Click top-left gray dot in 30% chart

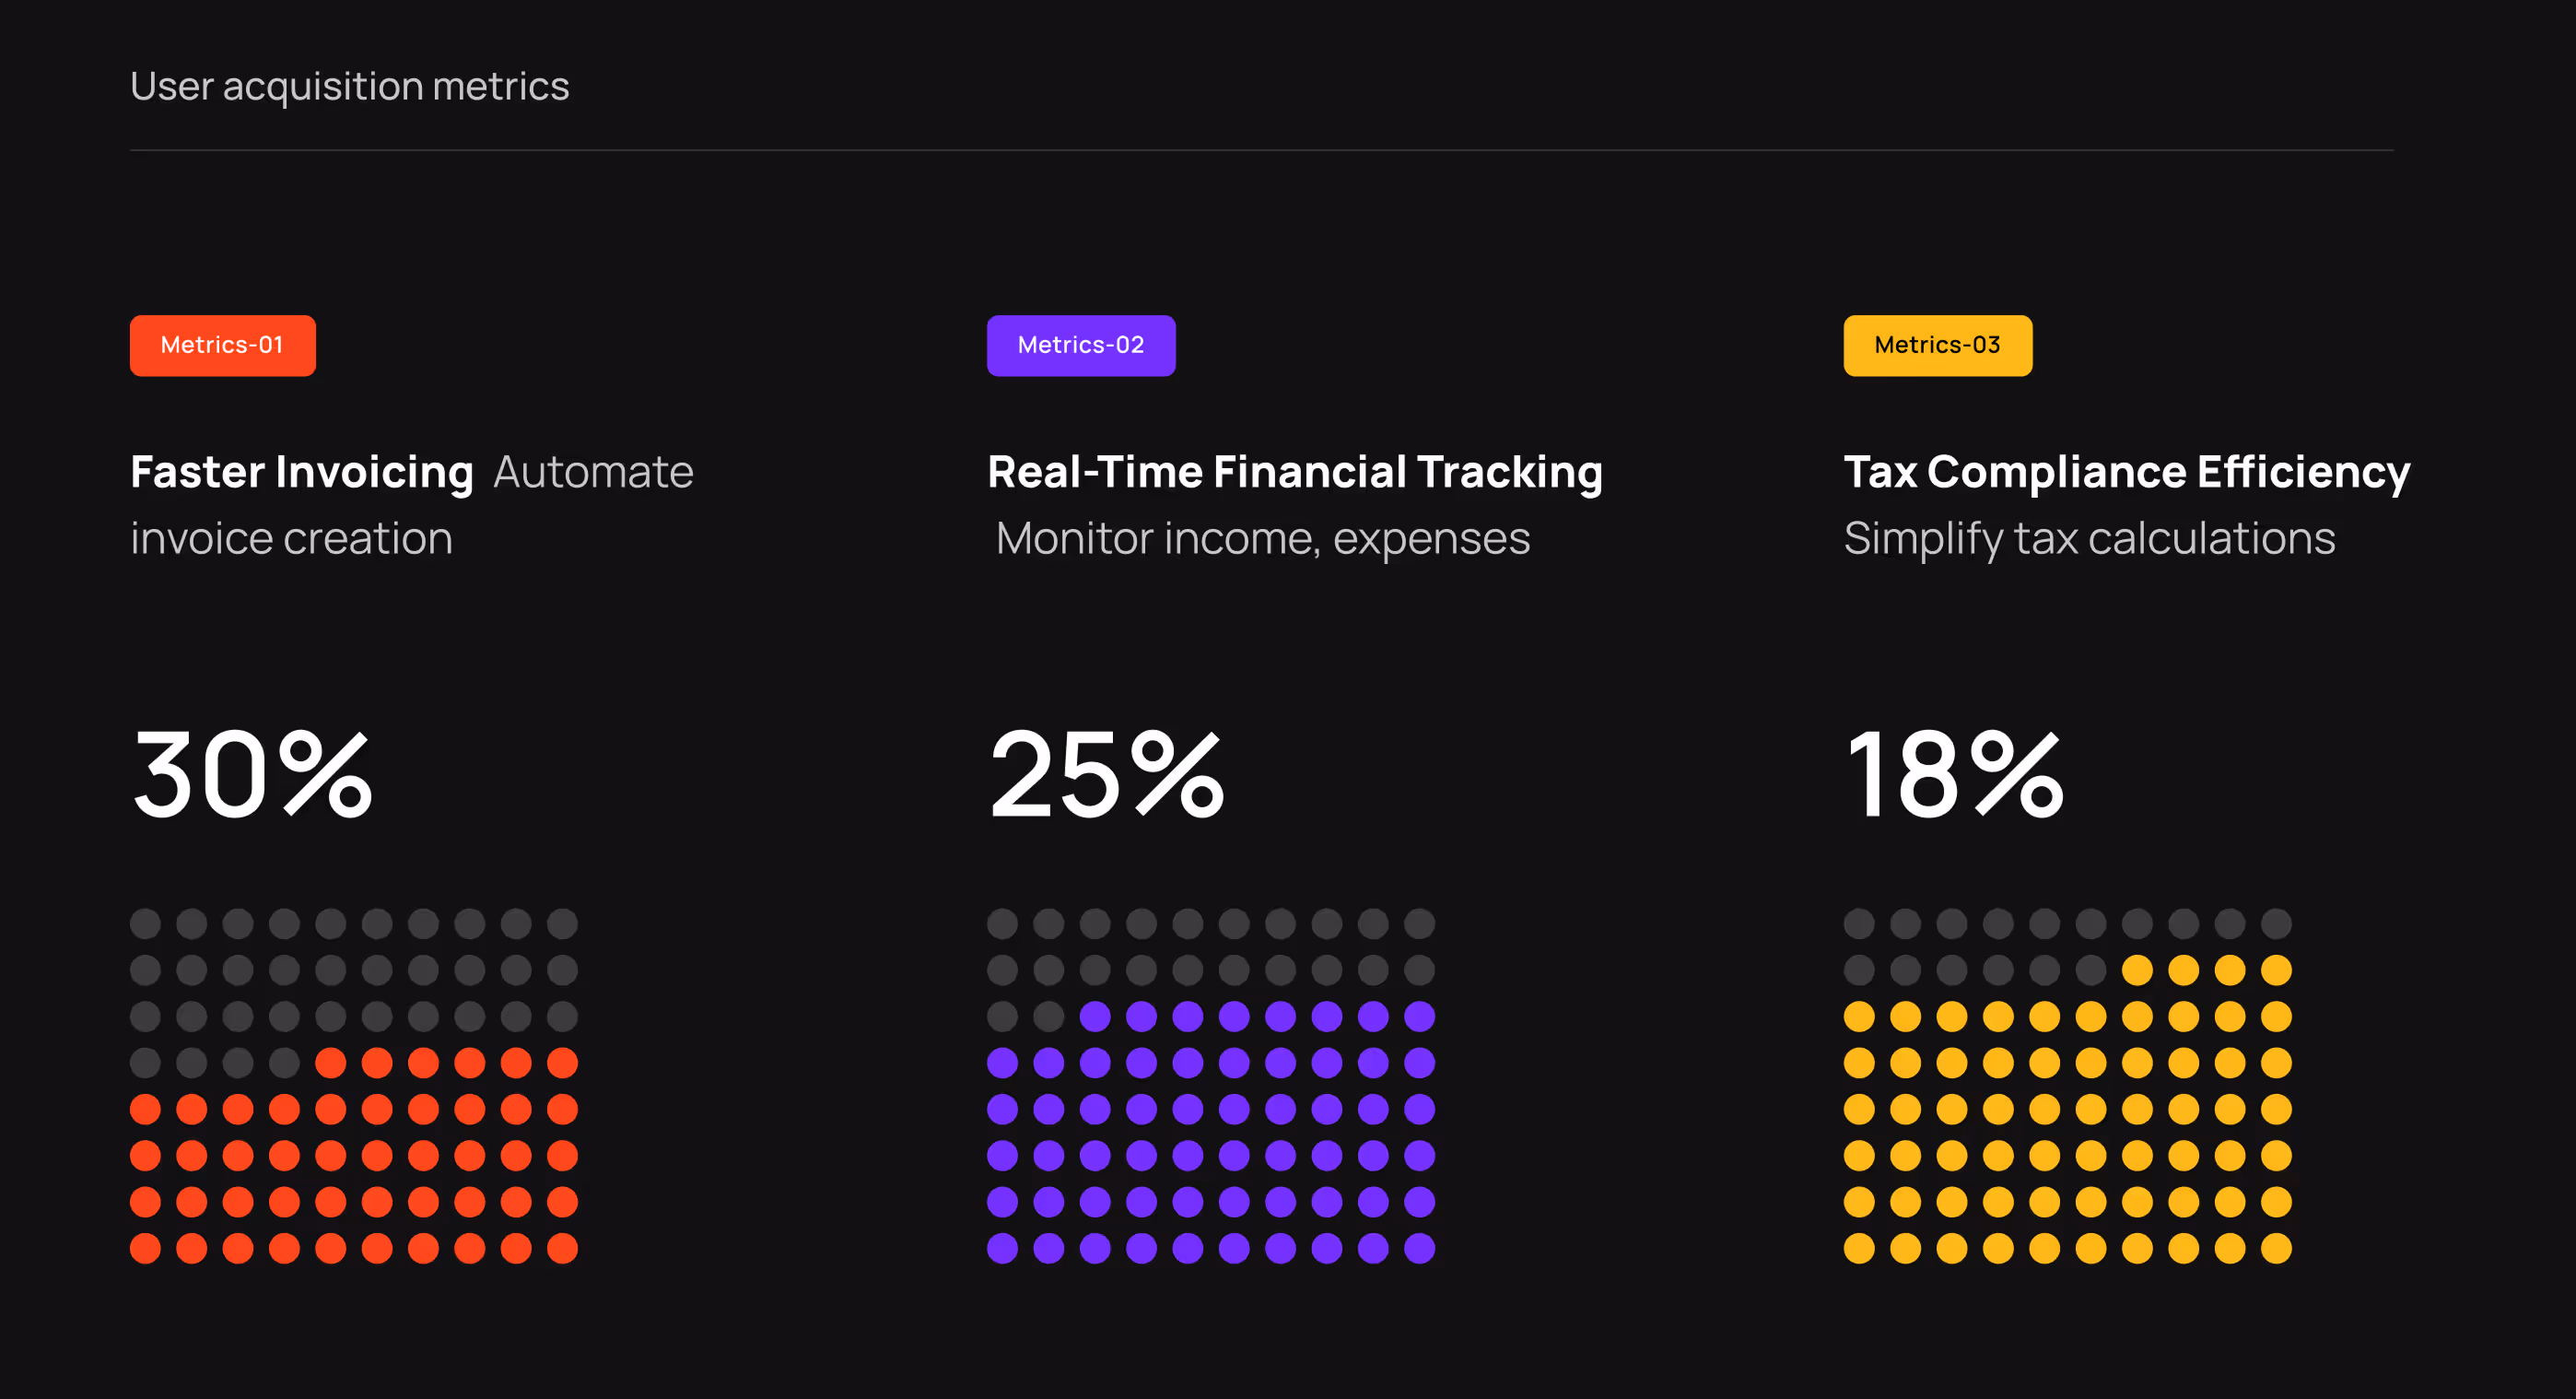coord(145,924)
